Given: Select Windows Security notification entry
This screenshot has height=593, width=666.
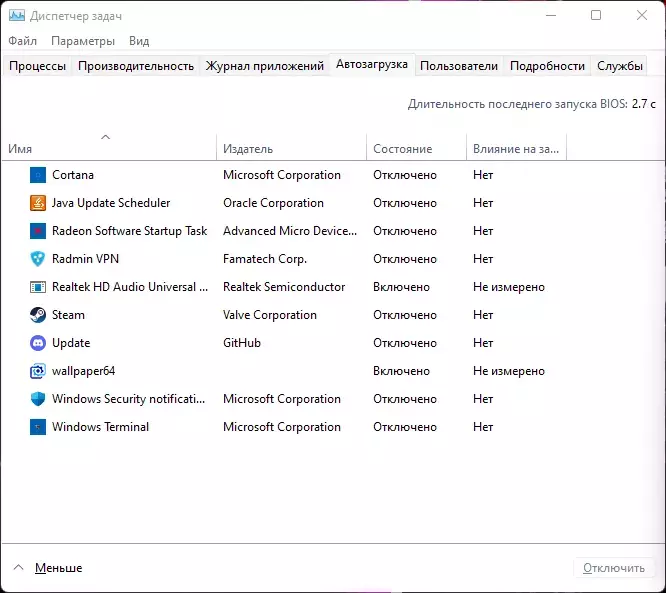Looking at the screenshot, I should click(x=129, y=399).
